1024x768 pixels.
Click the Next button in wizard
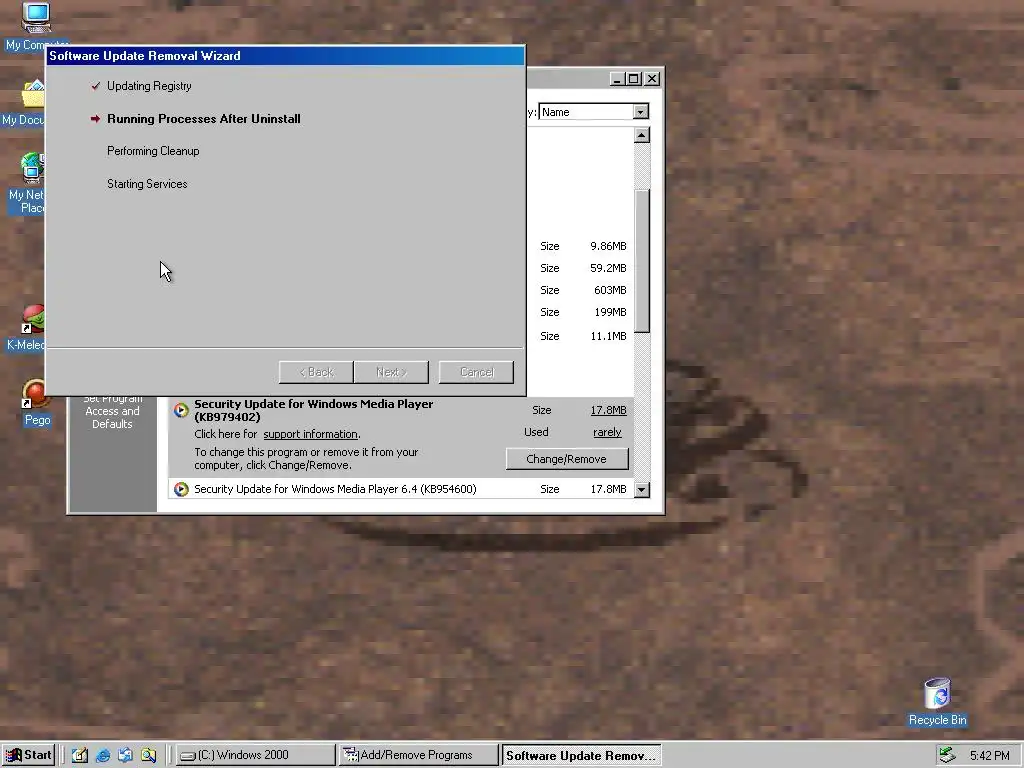(x=391, y=372)
